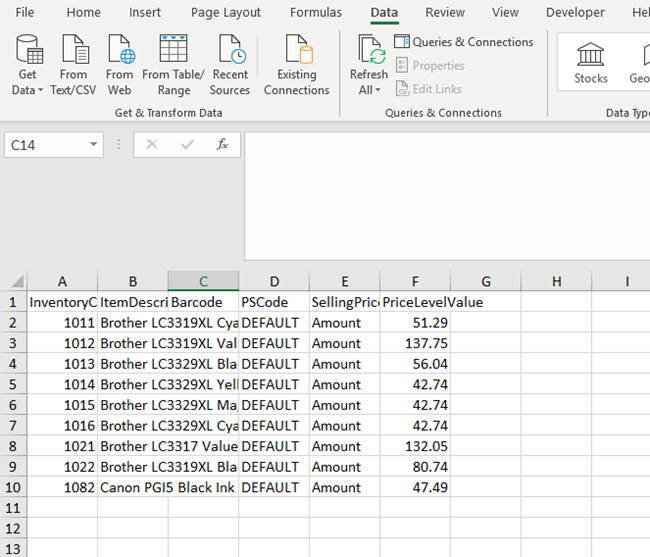
Task: Click the Refresh All icon
Action: (x=369, y=51)
